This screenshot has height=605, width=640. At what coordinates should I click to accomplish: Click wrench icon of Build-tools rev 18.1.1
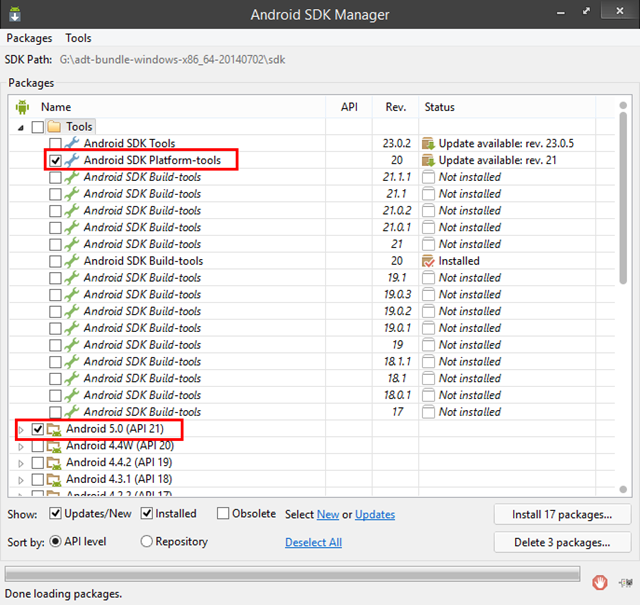(x=72, y=361)
